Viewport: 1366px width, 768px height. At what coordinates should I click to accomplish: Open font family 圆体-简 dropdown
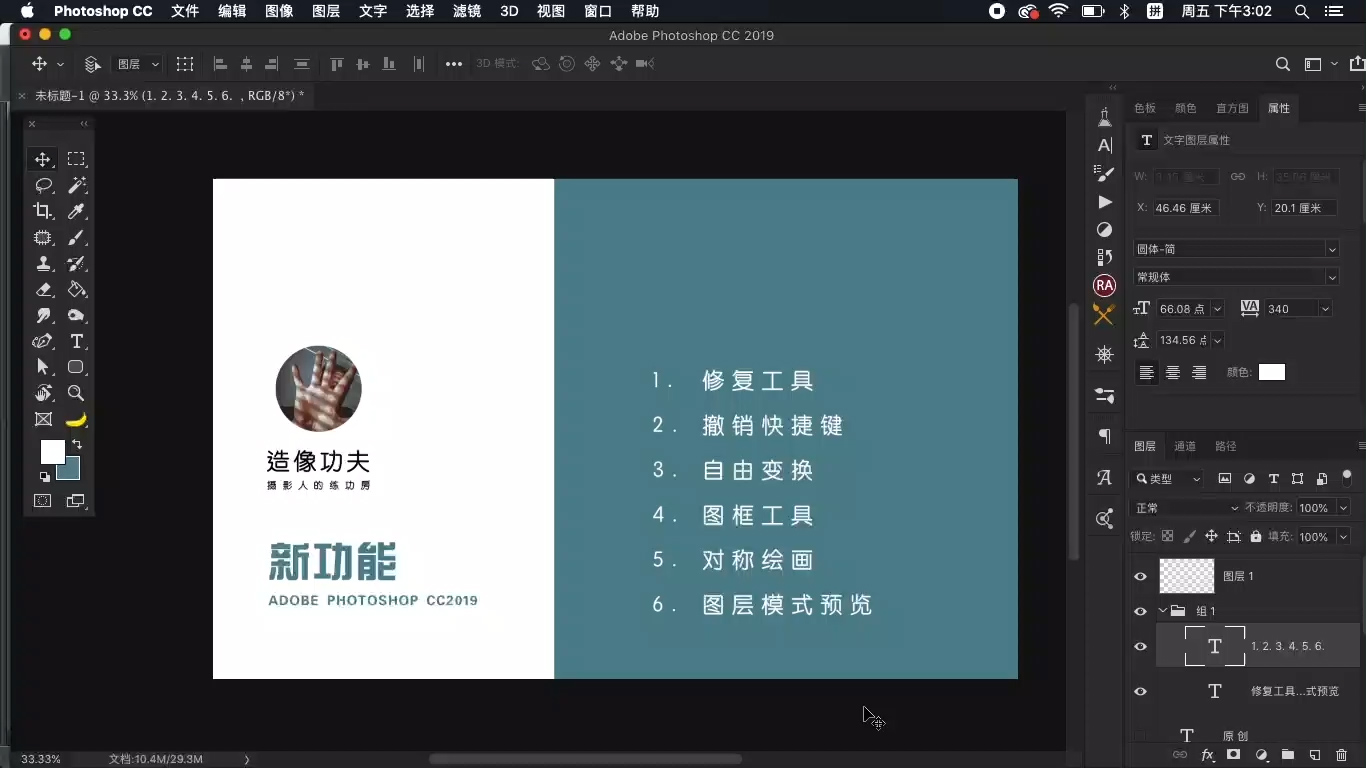point(1332,249)
